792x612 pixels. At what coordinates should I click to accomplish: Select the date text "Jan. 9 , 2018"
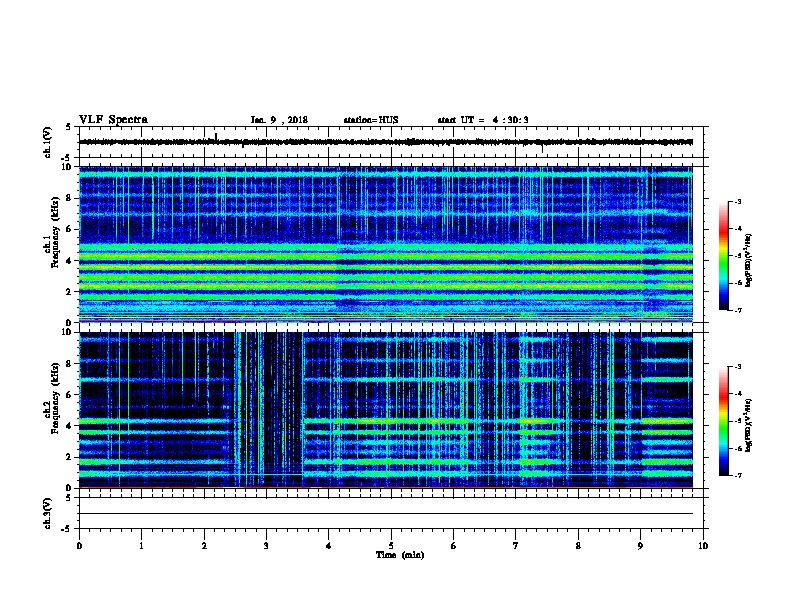[x=279, y=120]
